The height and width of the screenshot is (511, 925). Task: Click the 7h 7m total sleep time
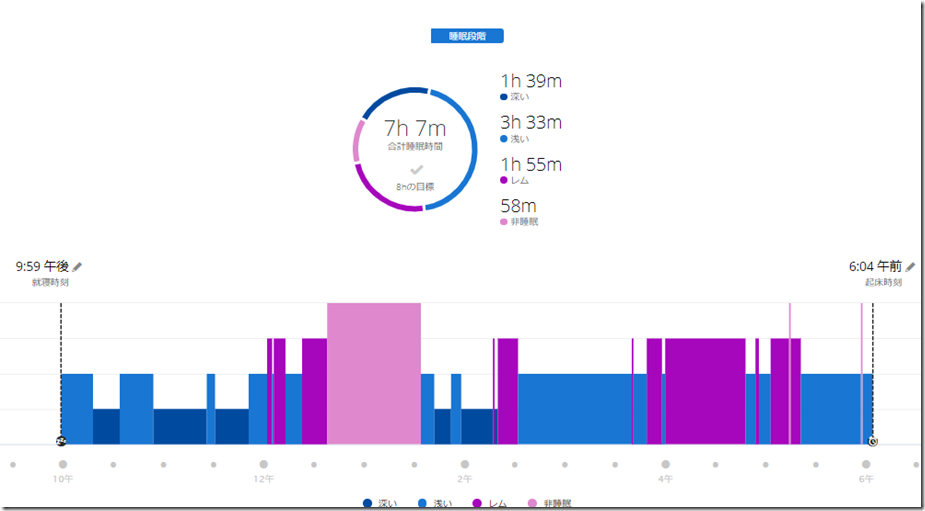click(x=415, y=129)
